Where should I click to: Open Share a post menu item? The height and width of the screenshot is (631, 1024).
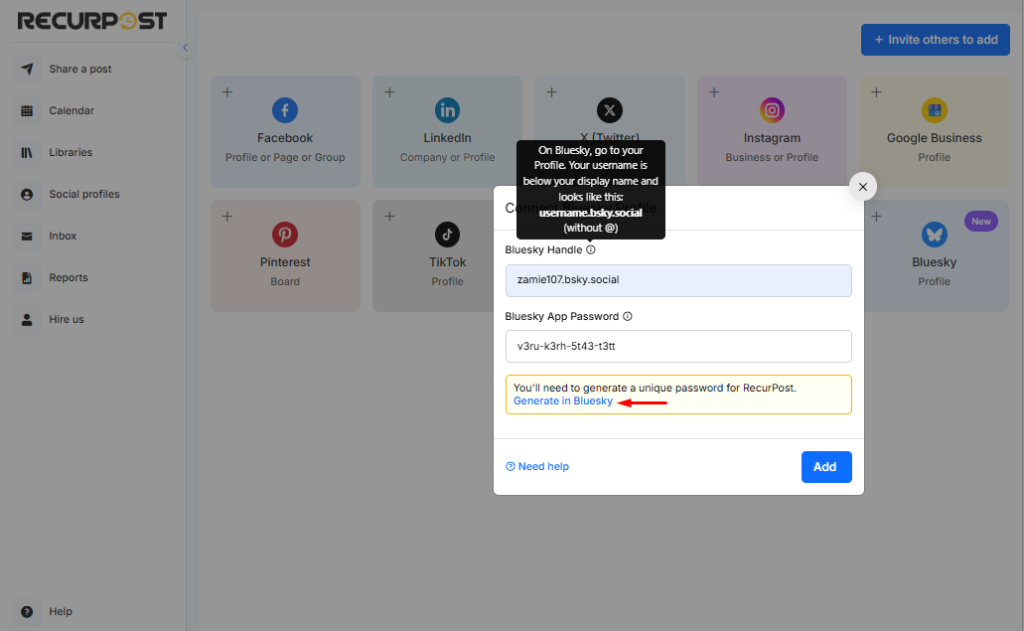(x=80, y=69)
